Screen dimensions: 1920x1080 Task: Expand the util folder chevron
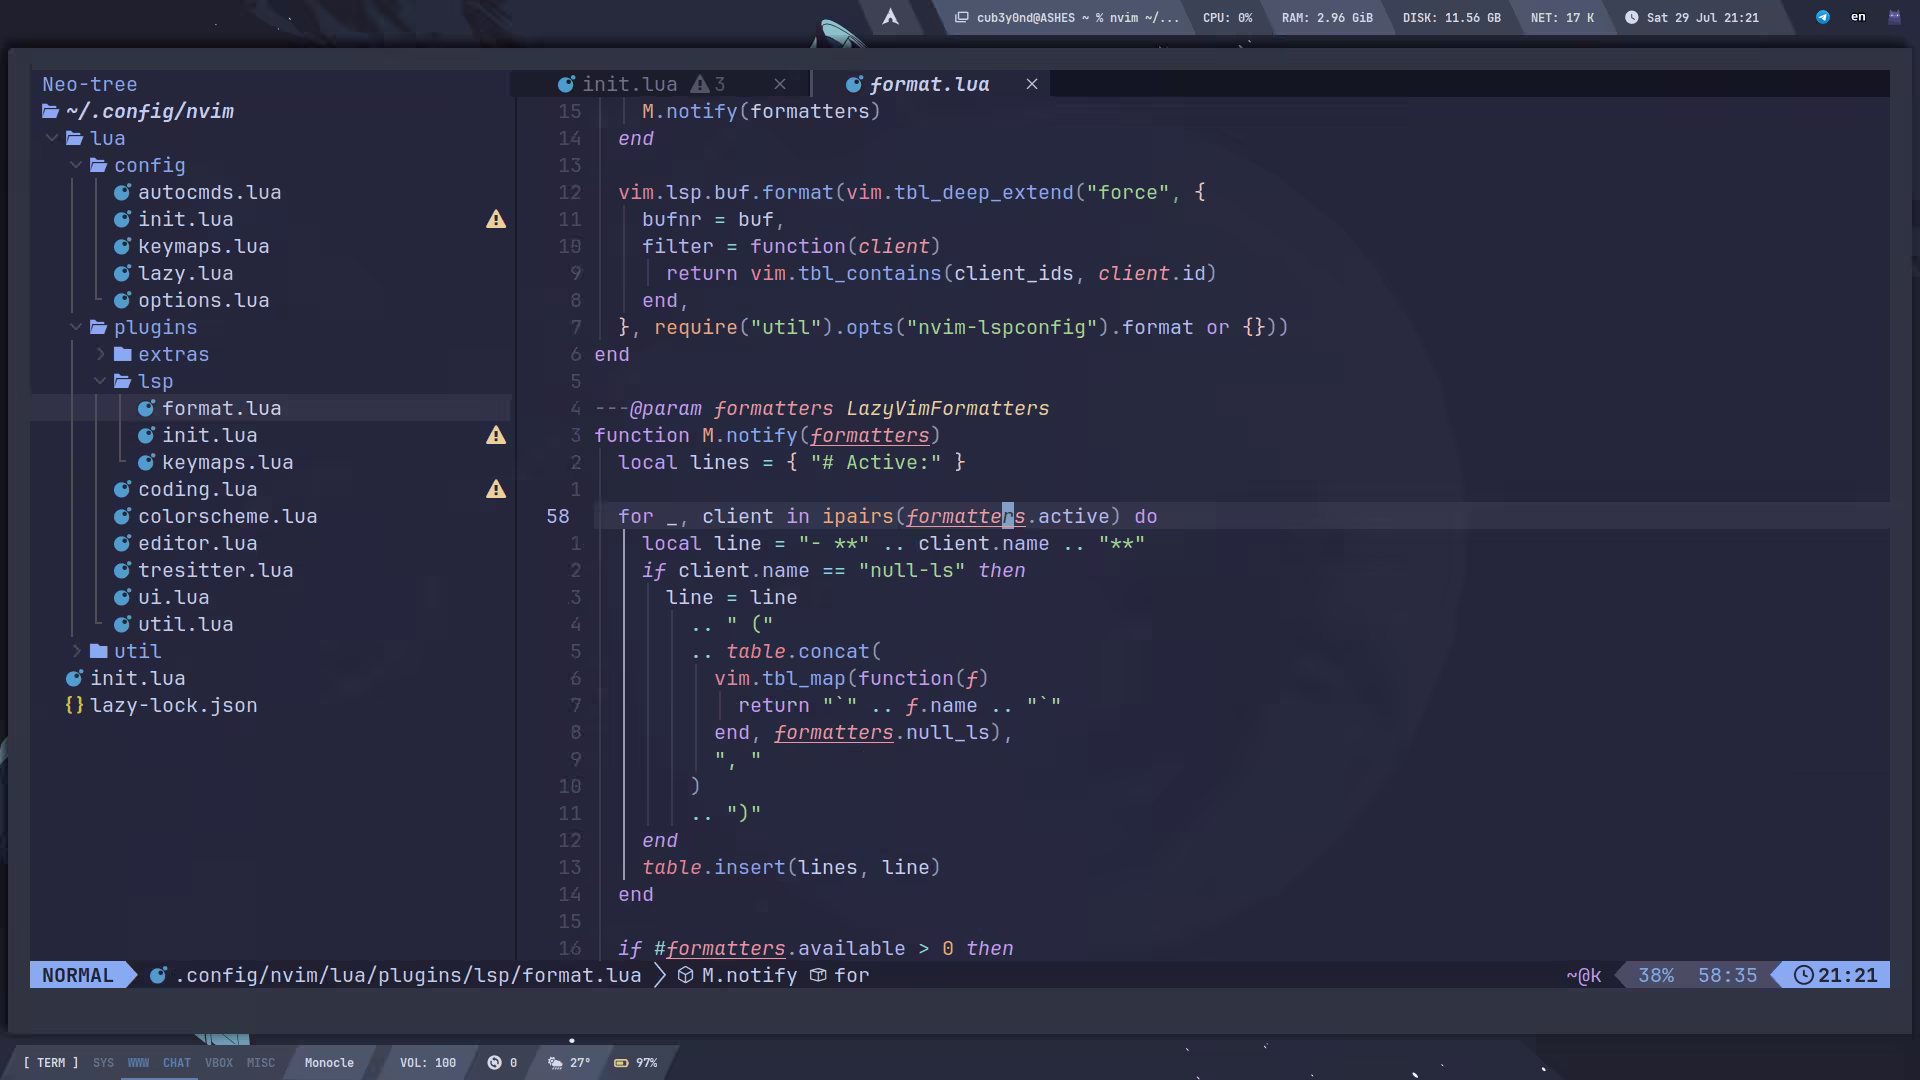coord(76,651)
